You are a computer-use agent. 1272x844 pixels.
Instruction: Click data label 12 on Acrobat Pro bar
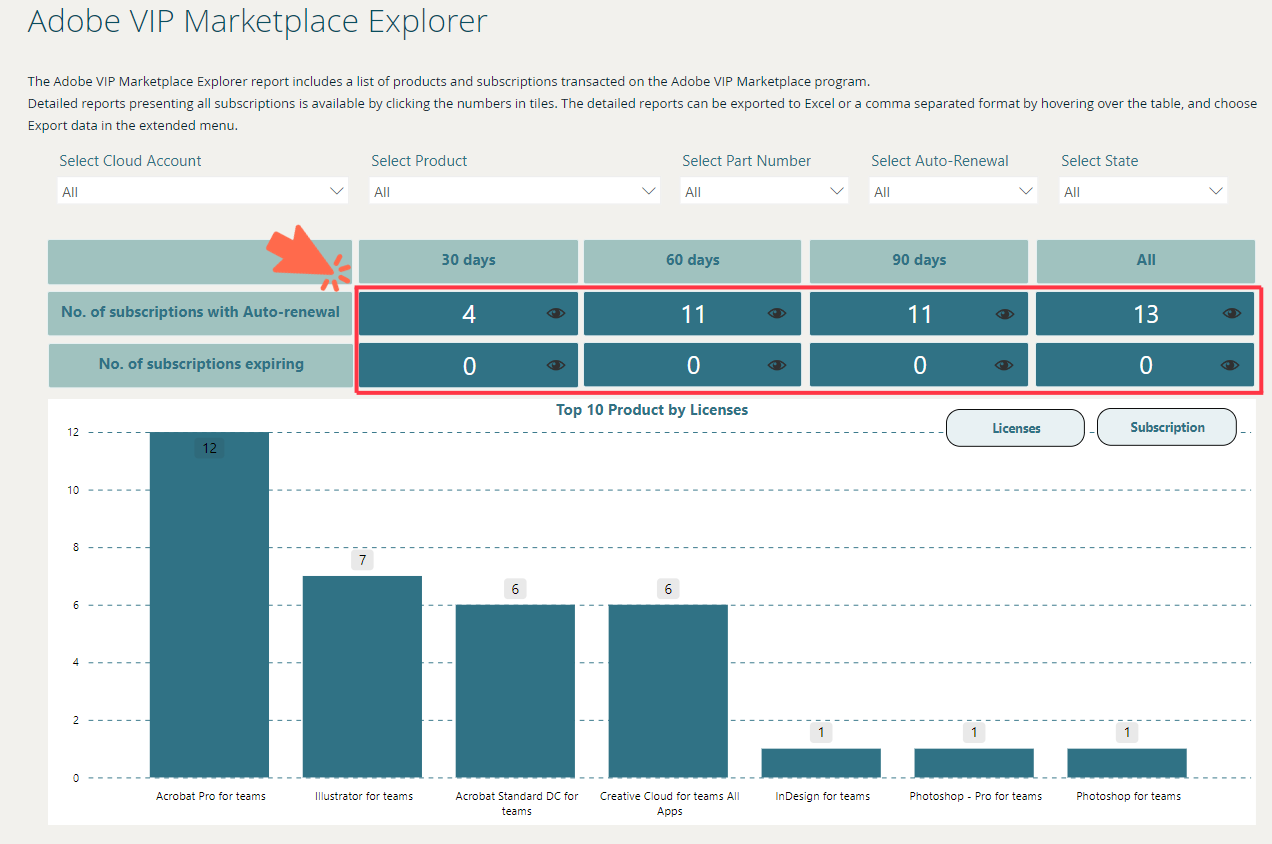pos(209,448)
